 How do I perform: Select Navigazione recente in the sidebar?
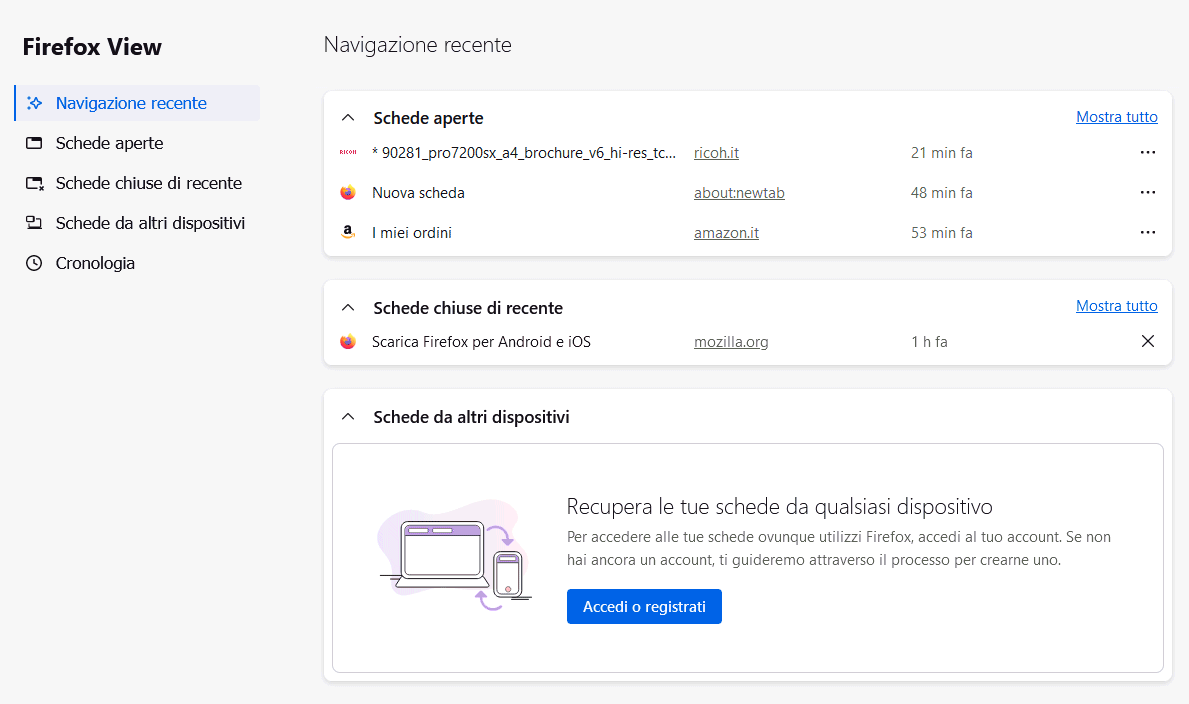tap(131, 103)
